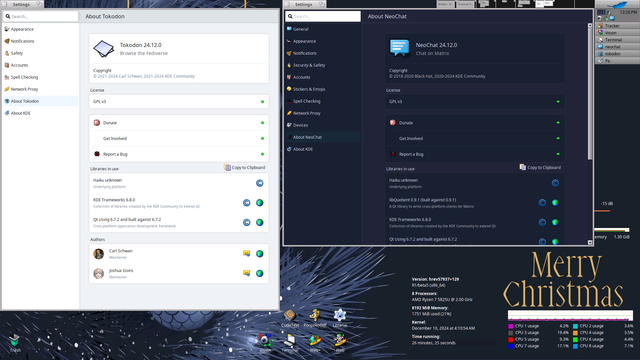Click NeoChat scrollbar down arrow
640x360 pixels.
(x=590, y=242)
